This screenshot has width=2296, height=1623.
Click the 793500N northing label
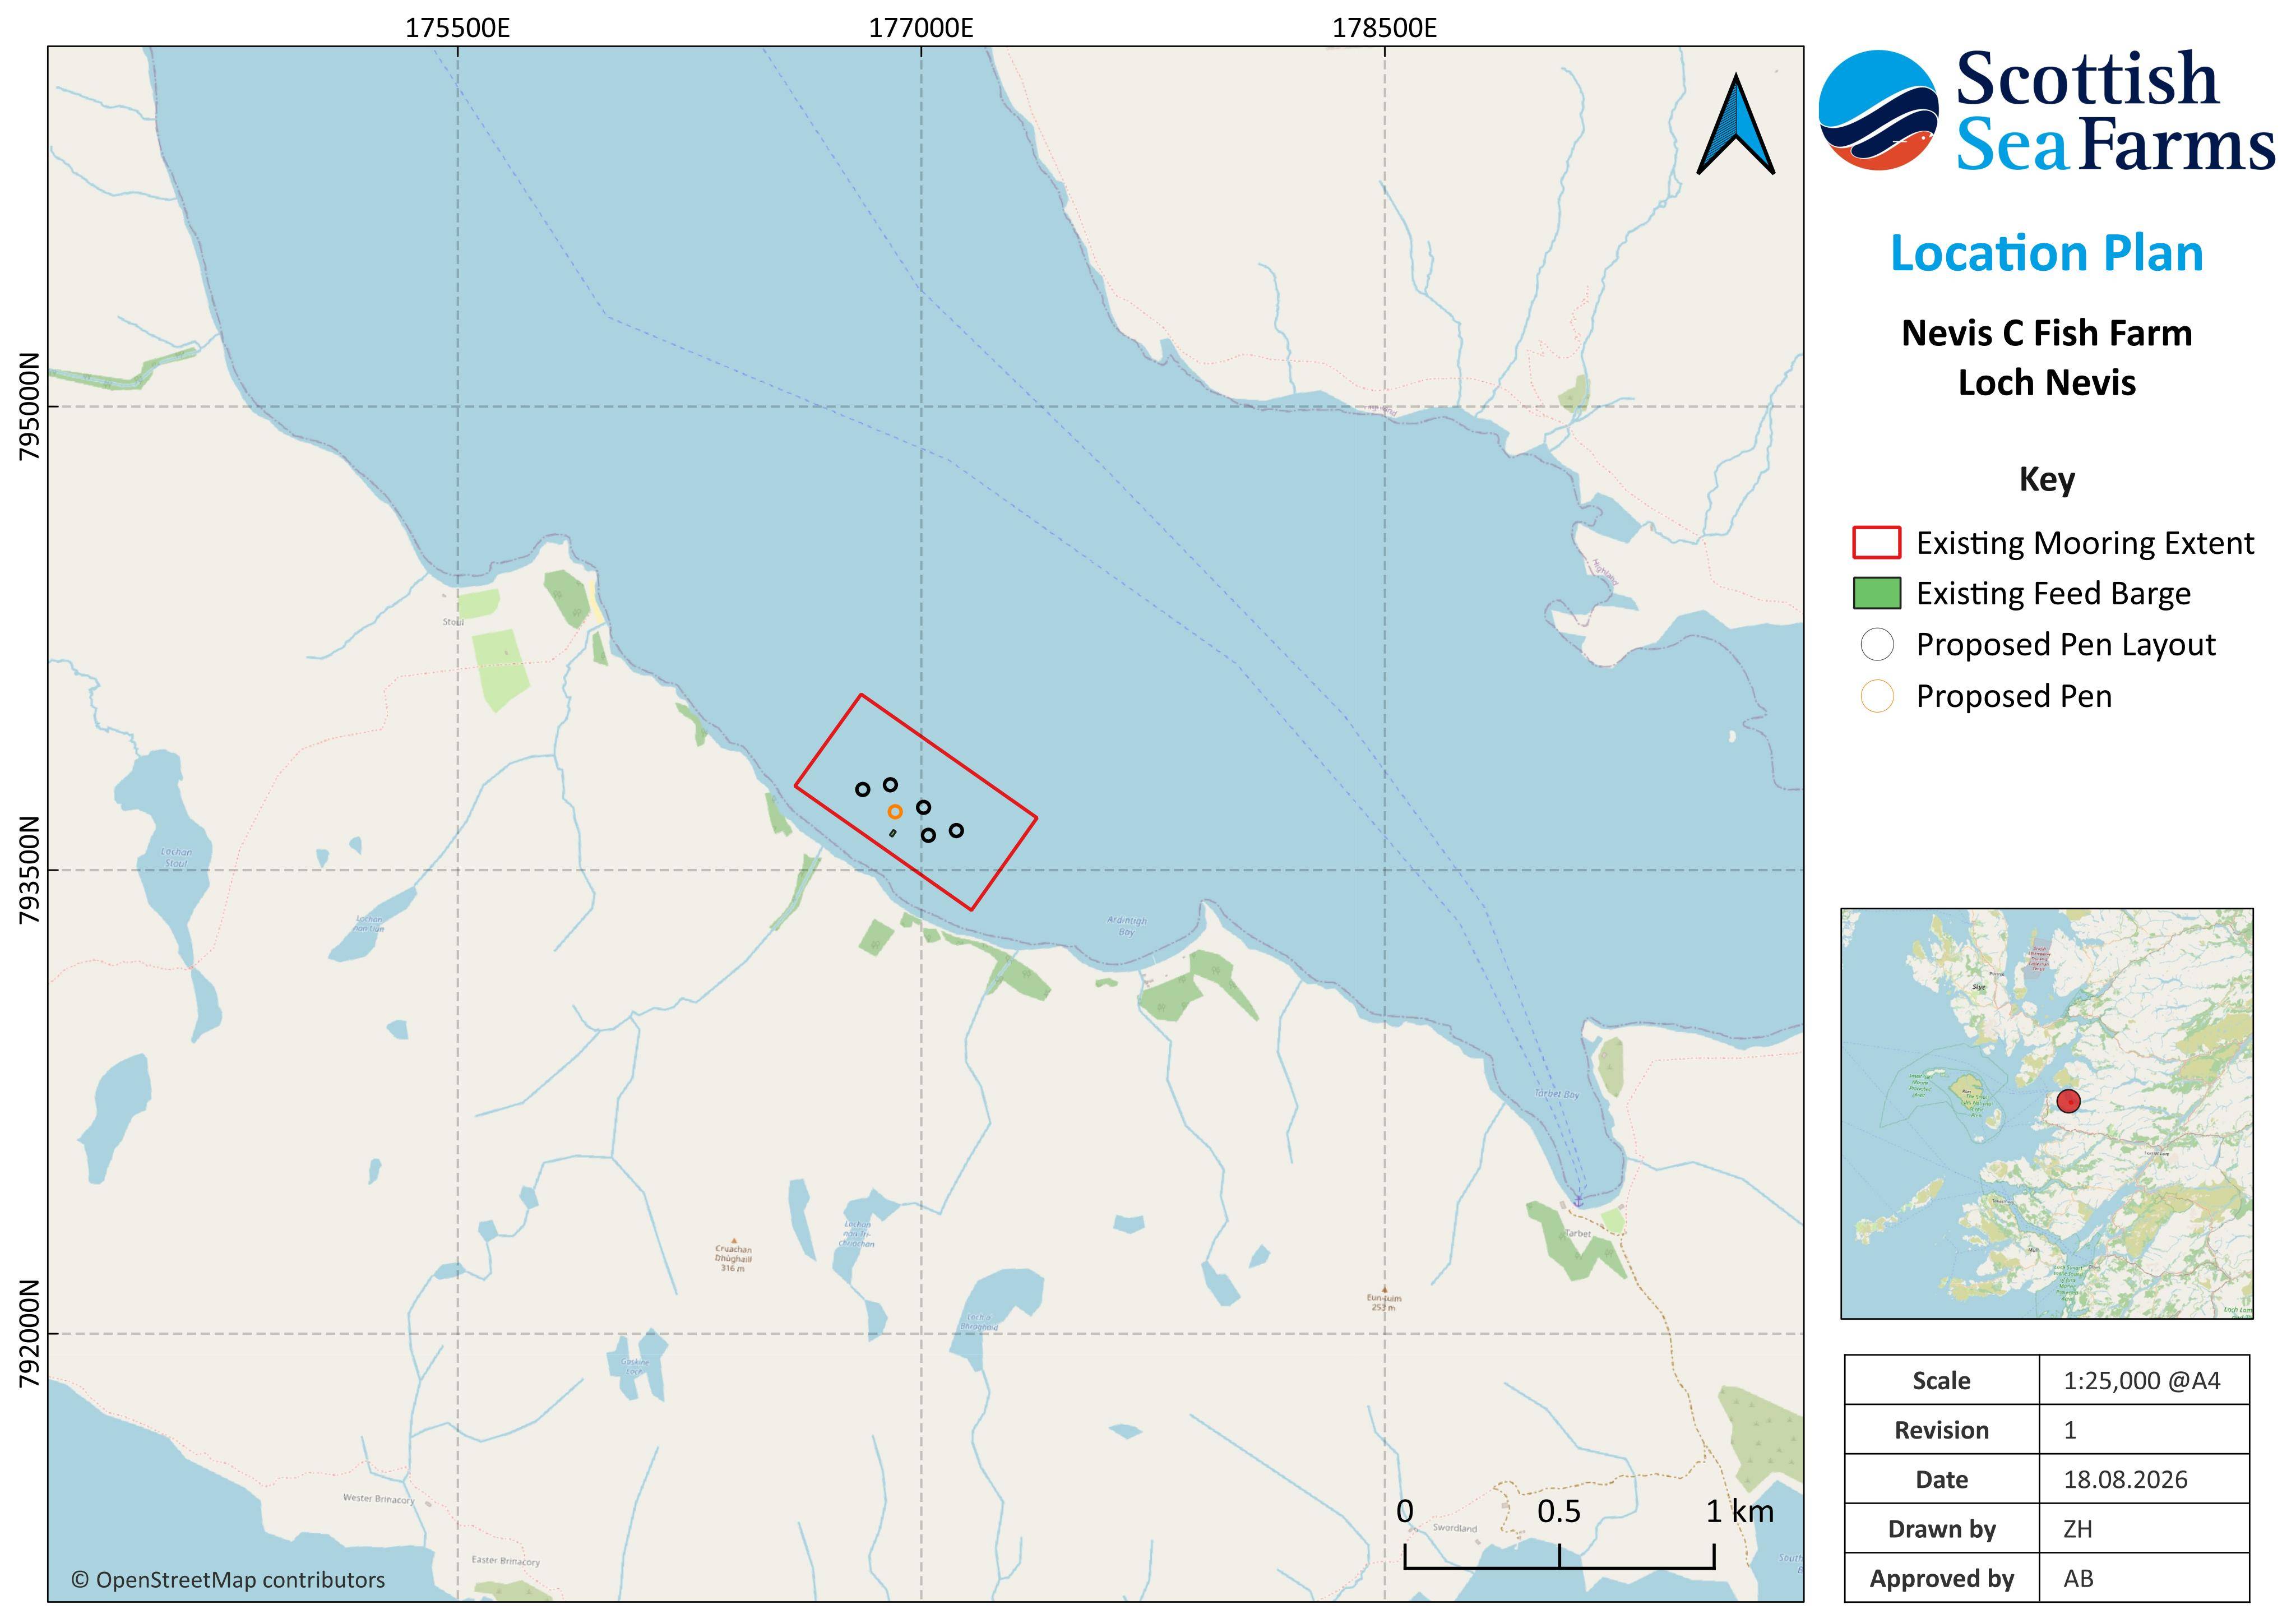tap(29, 870)
